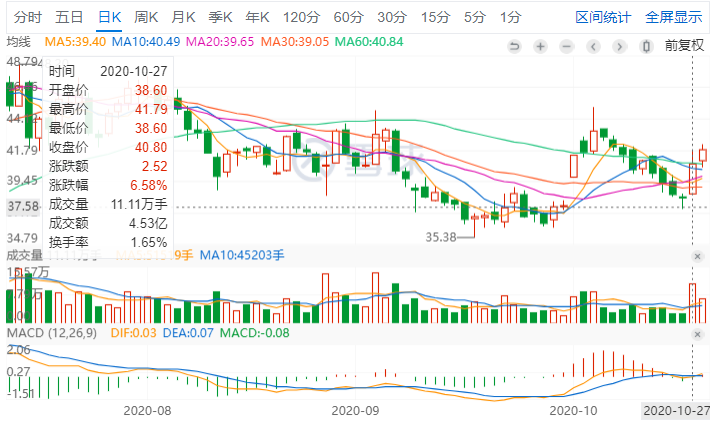Zoom out the chart with minus icon
Screen dimensions: 724x423
tap(567, 46)
